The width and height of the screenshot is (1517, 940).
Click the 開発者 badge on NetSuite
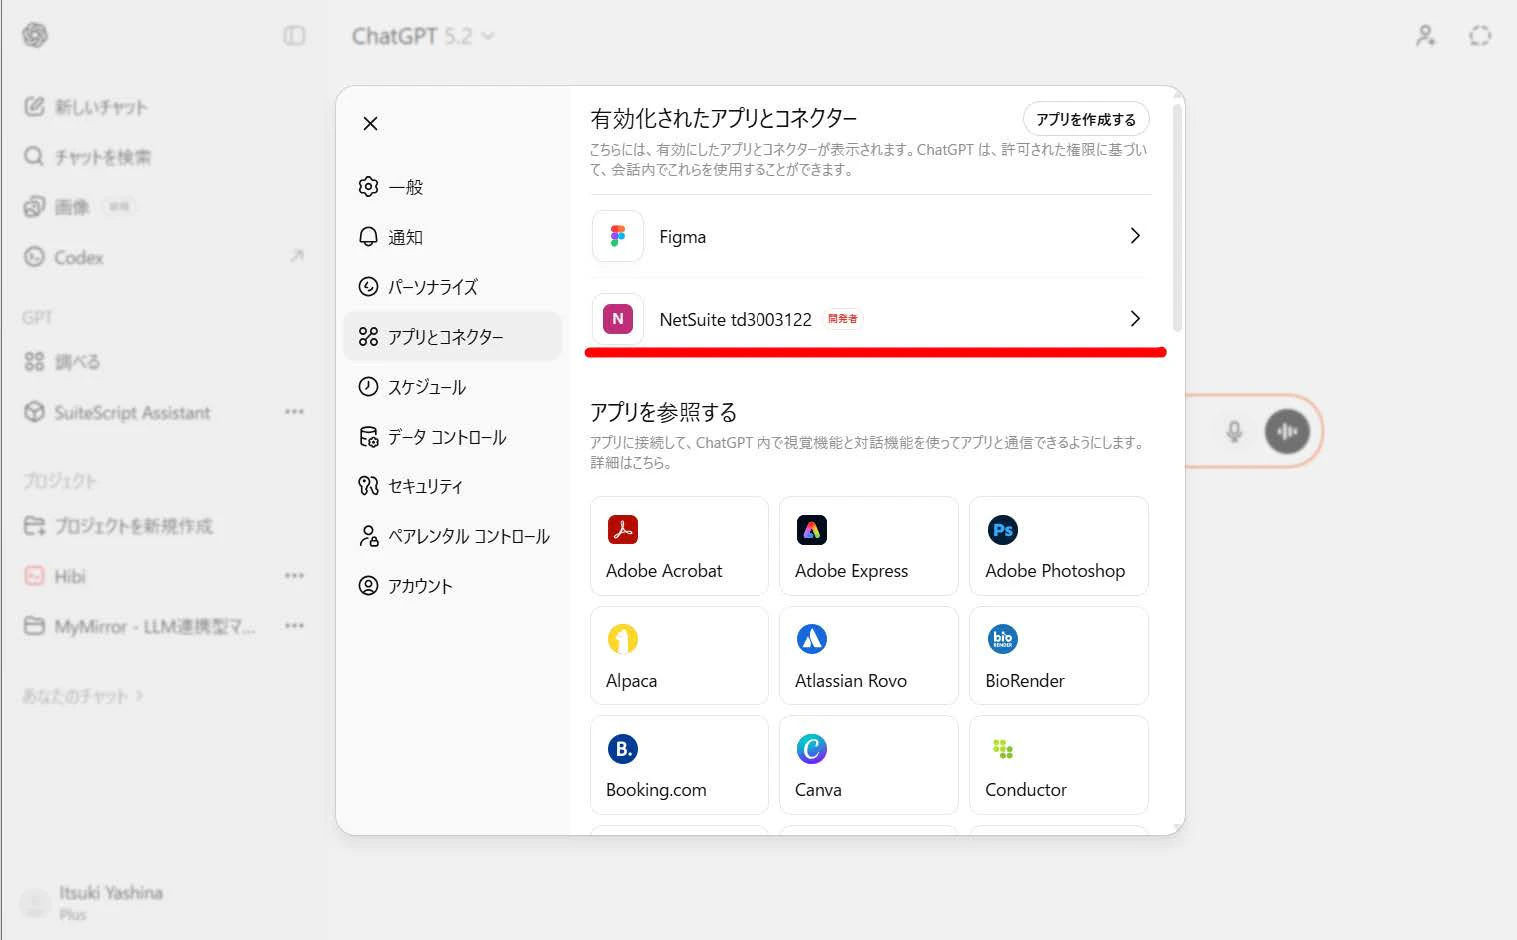pyautogui.click(x=842, y=319)
